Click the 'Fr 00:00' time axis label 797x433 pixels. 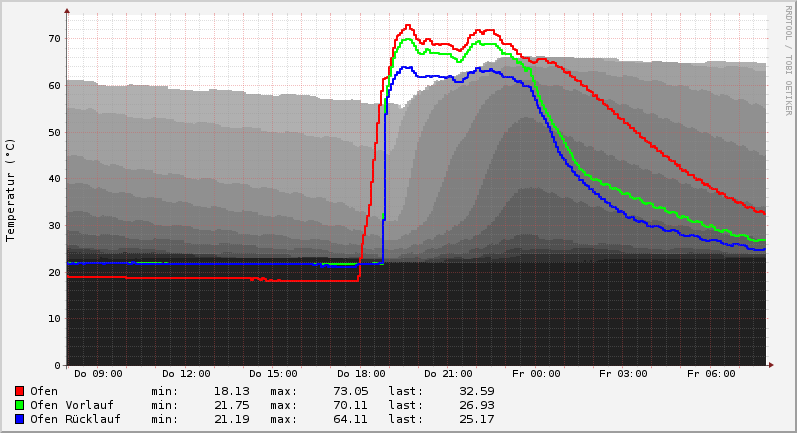(x=537, y=374)
